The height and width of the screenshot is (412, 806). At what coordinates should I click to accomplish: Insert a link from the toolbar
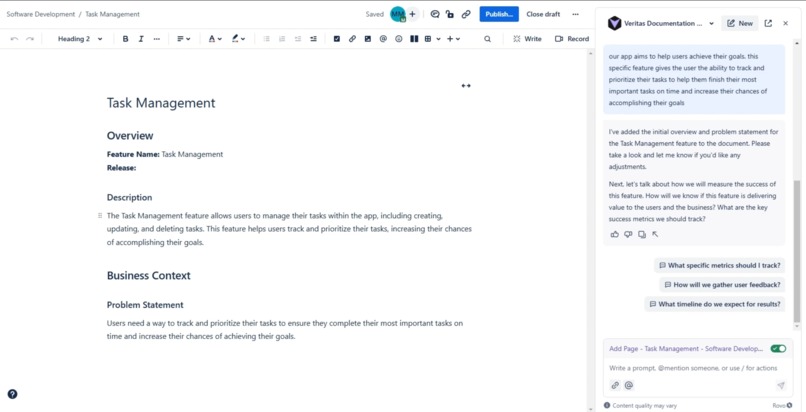click(352, 39)
